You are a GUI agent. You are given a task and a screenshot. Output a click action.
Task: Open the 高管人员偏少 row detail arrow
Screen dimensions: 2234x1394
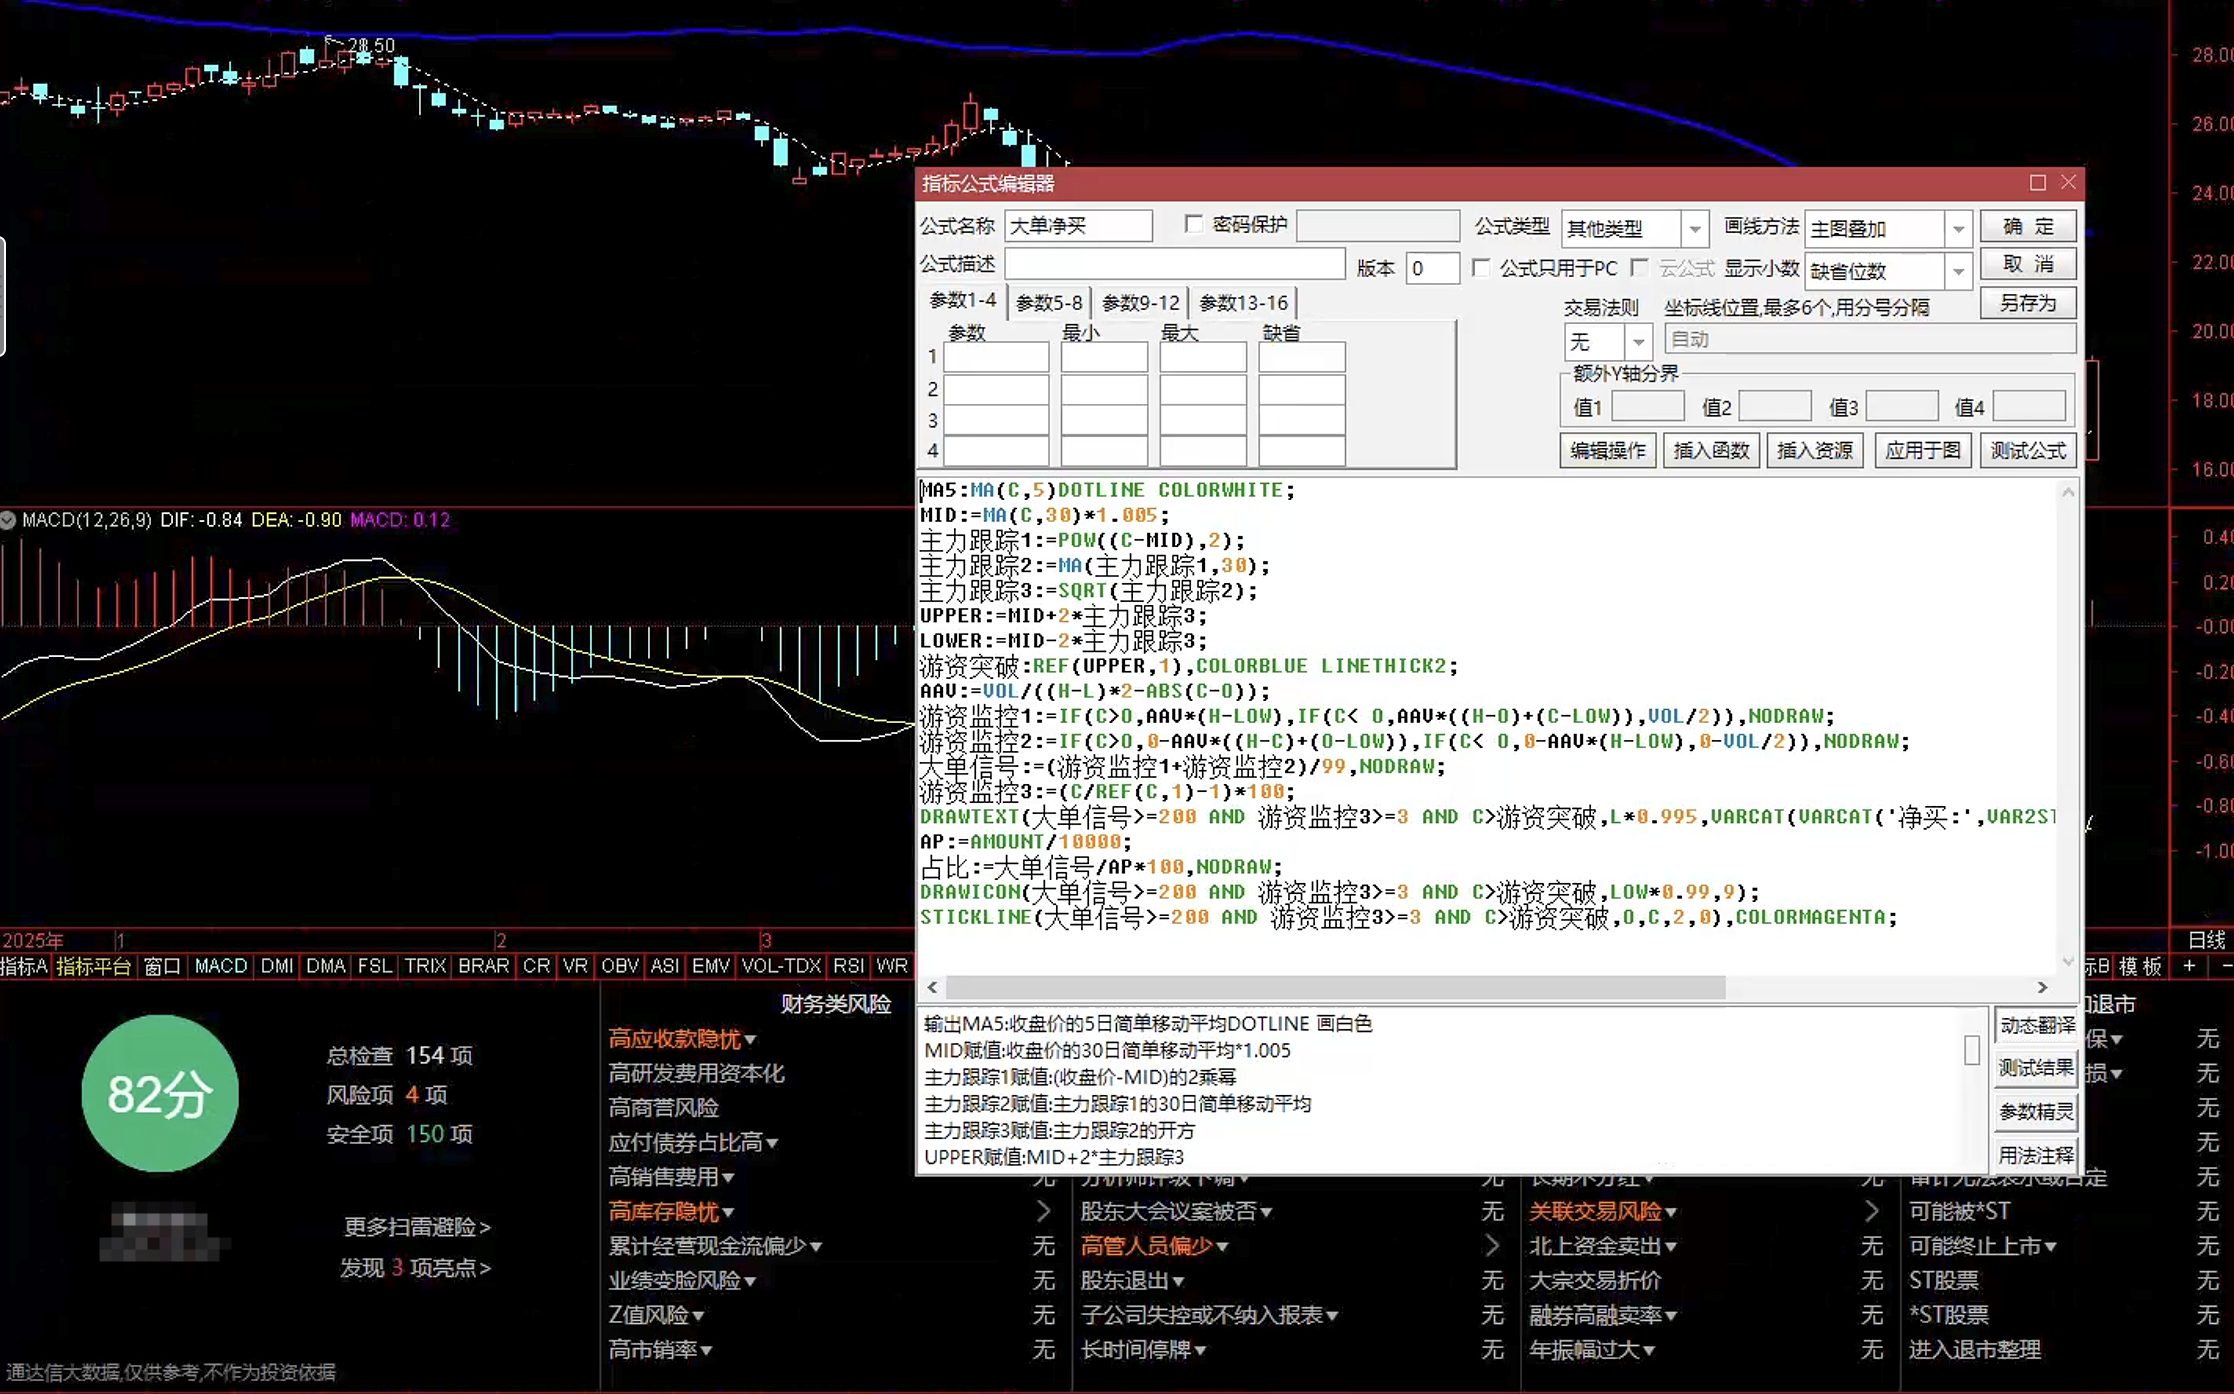[1492, 1245]
